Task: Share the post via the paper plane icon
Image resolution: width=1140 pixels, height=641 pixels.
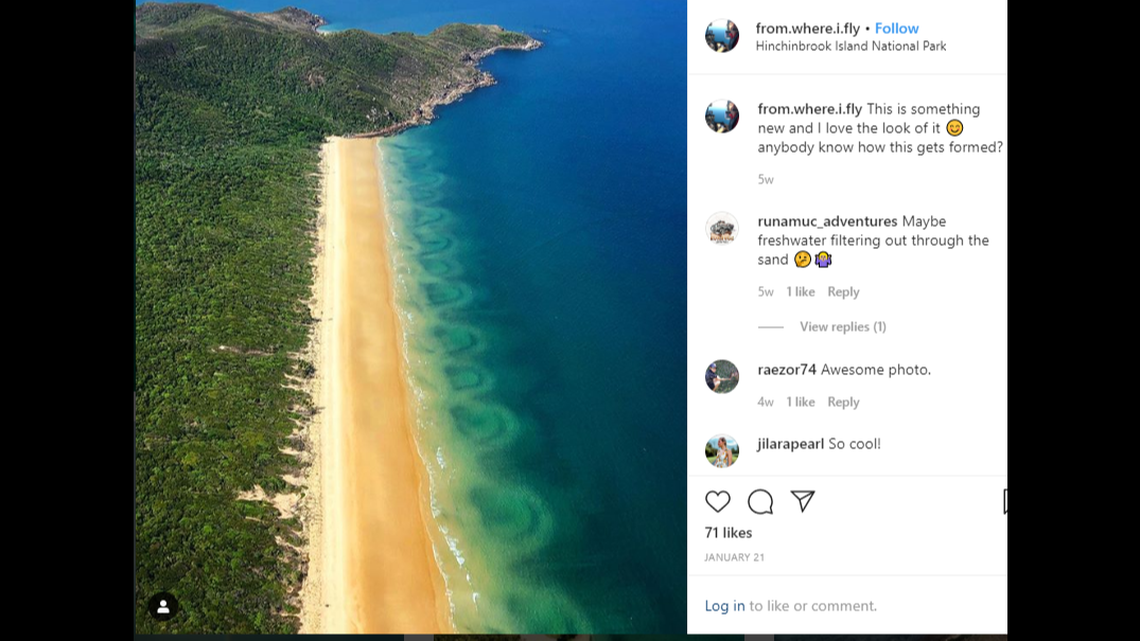Action: tap(803, 501)
